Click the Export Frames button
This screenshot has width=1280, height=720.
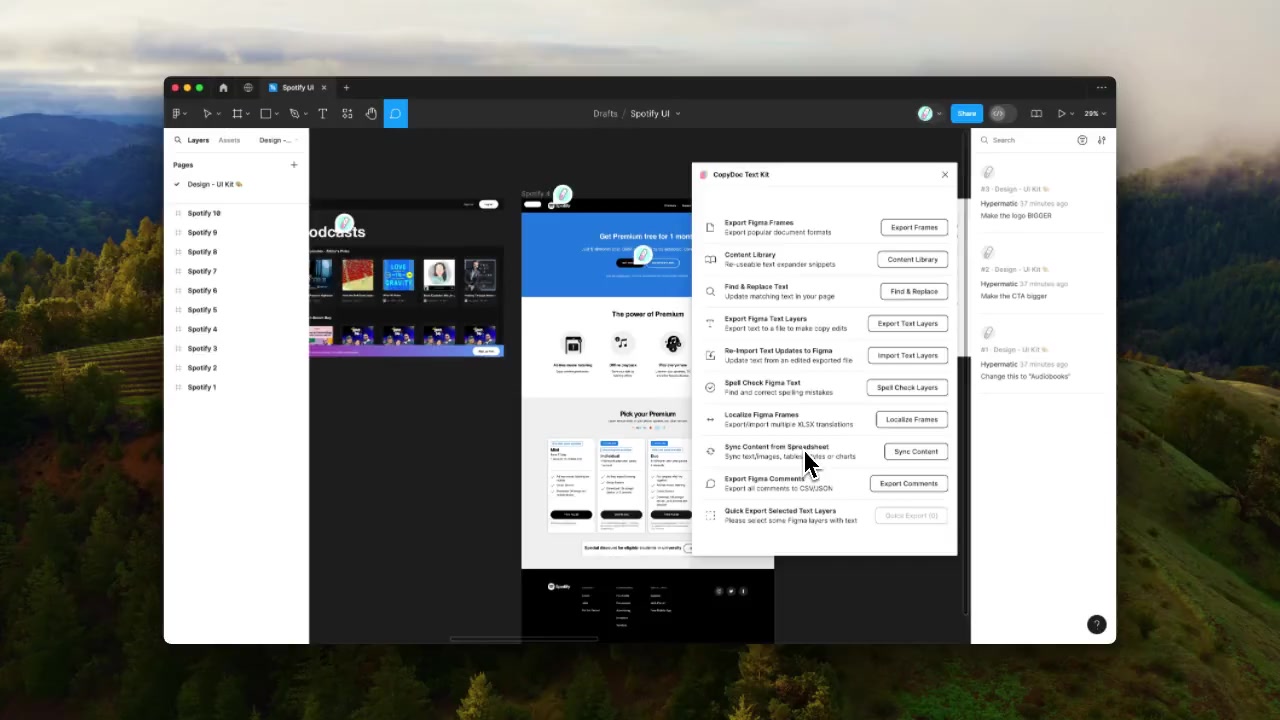tap(914, 227)
